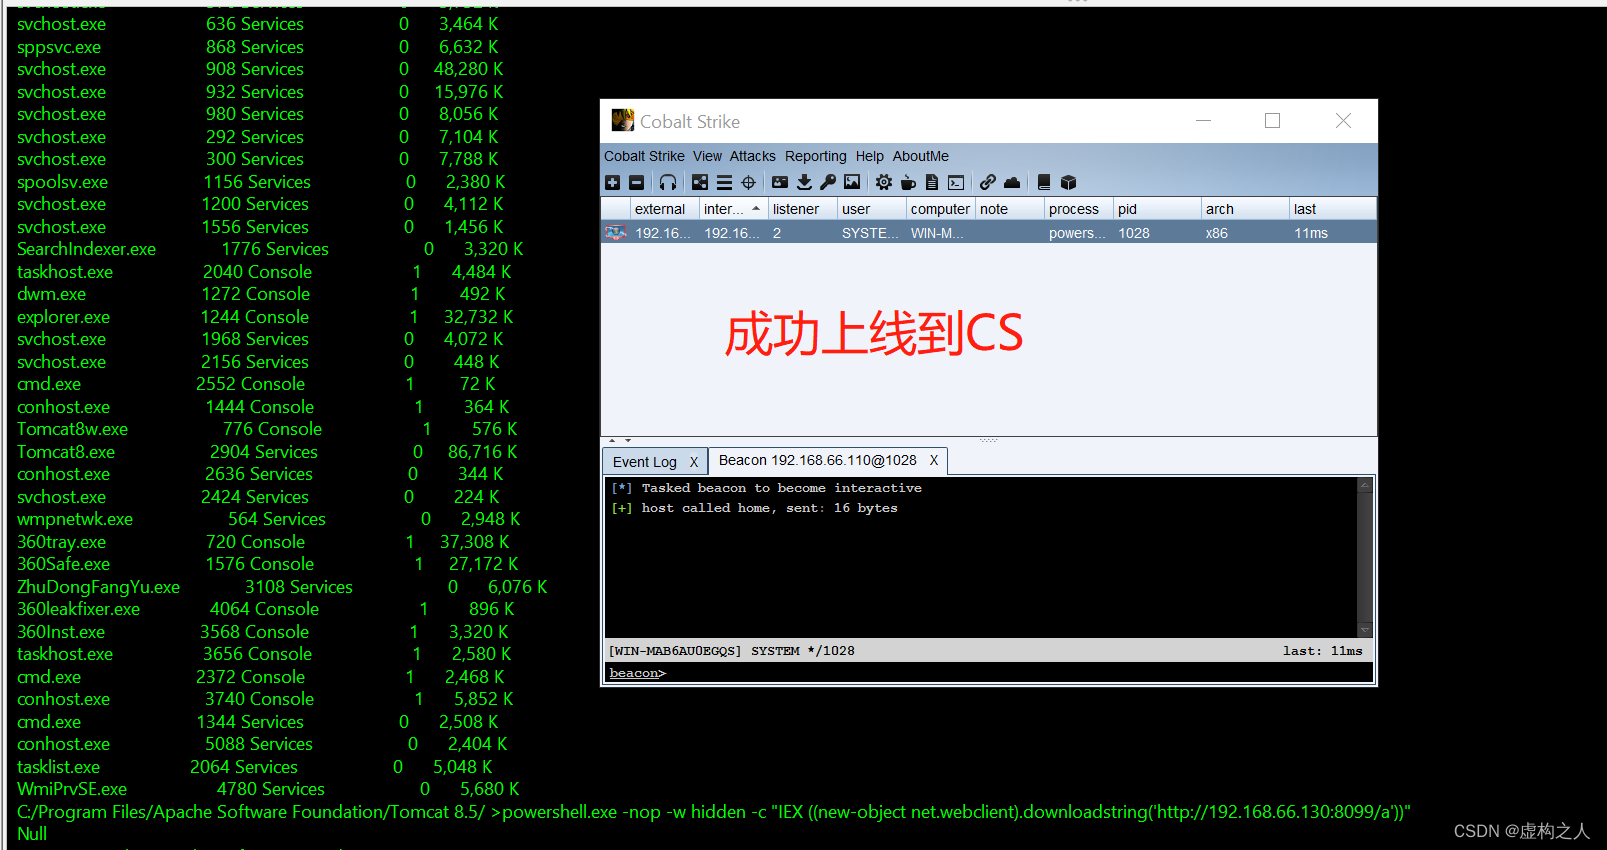The height and width of the screenshot is (850, 1607).
Task: Open the credentials card icon
Action: pyautogui.click(x=780, y=182)
